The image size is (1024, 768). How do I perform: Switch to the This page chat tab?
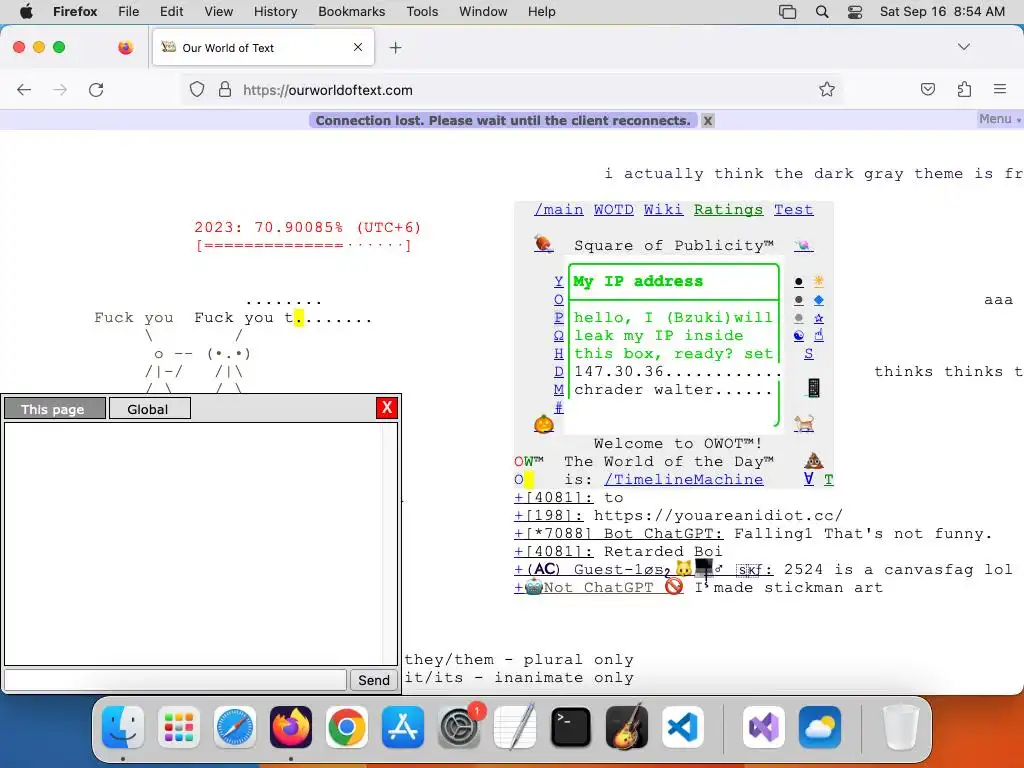(55, 409)
